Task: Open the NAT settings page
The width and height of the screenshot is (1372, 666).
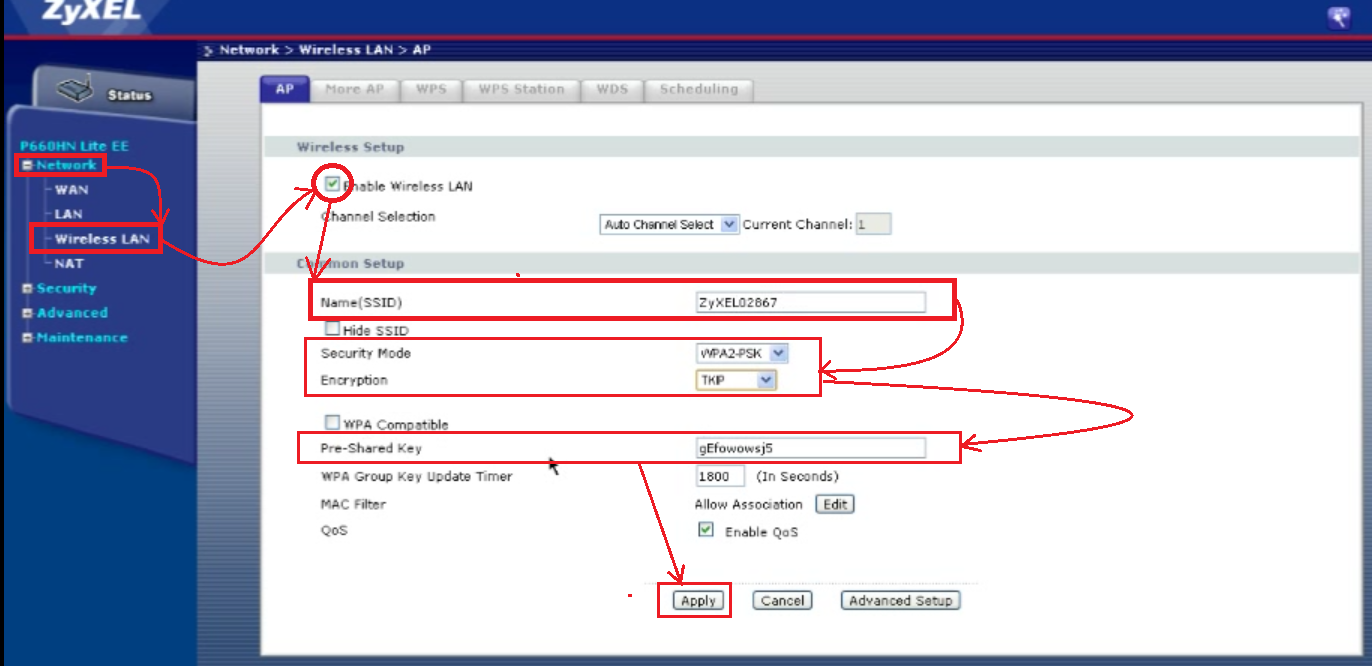Action: click(69, 264)
